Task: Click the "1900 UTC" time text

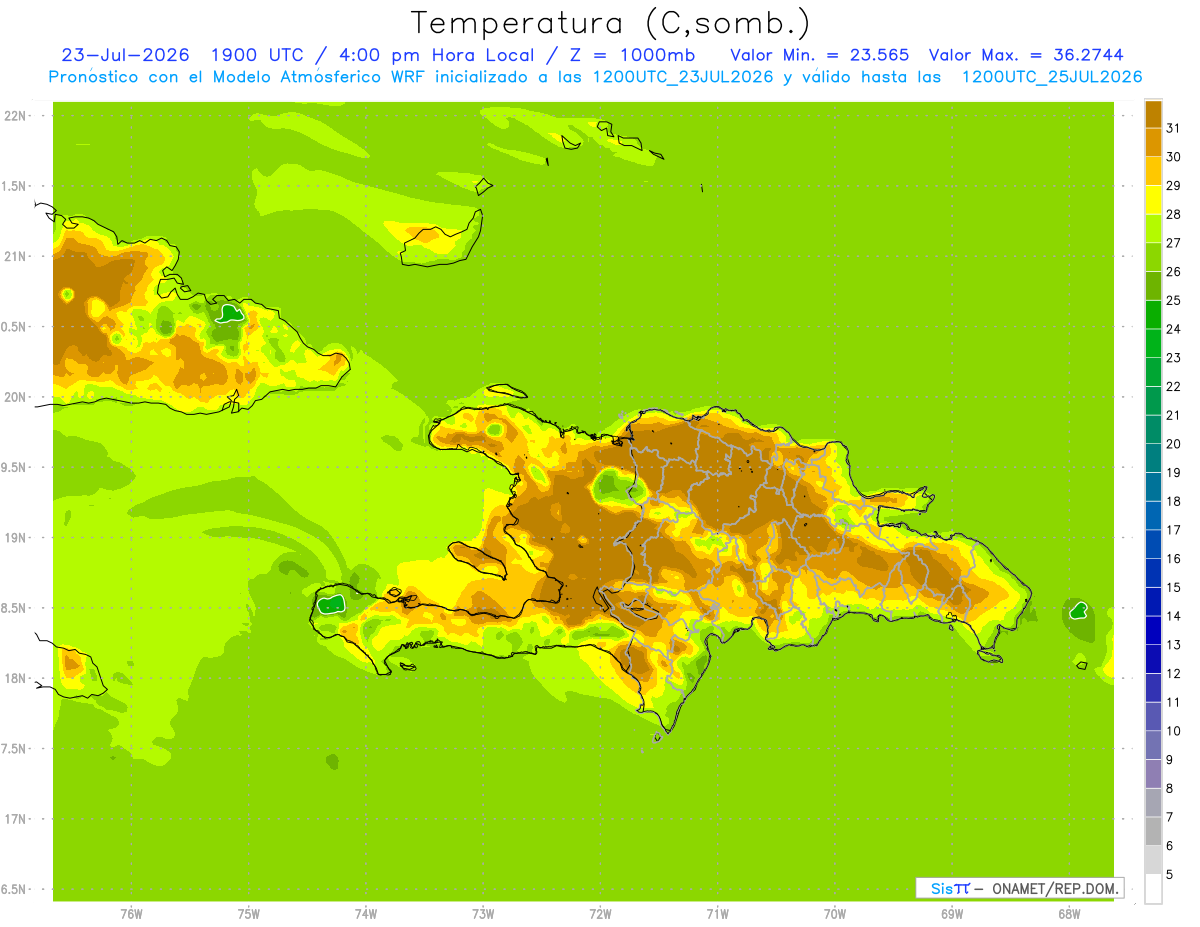Action: point(259,55)
